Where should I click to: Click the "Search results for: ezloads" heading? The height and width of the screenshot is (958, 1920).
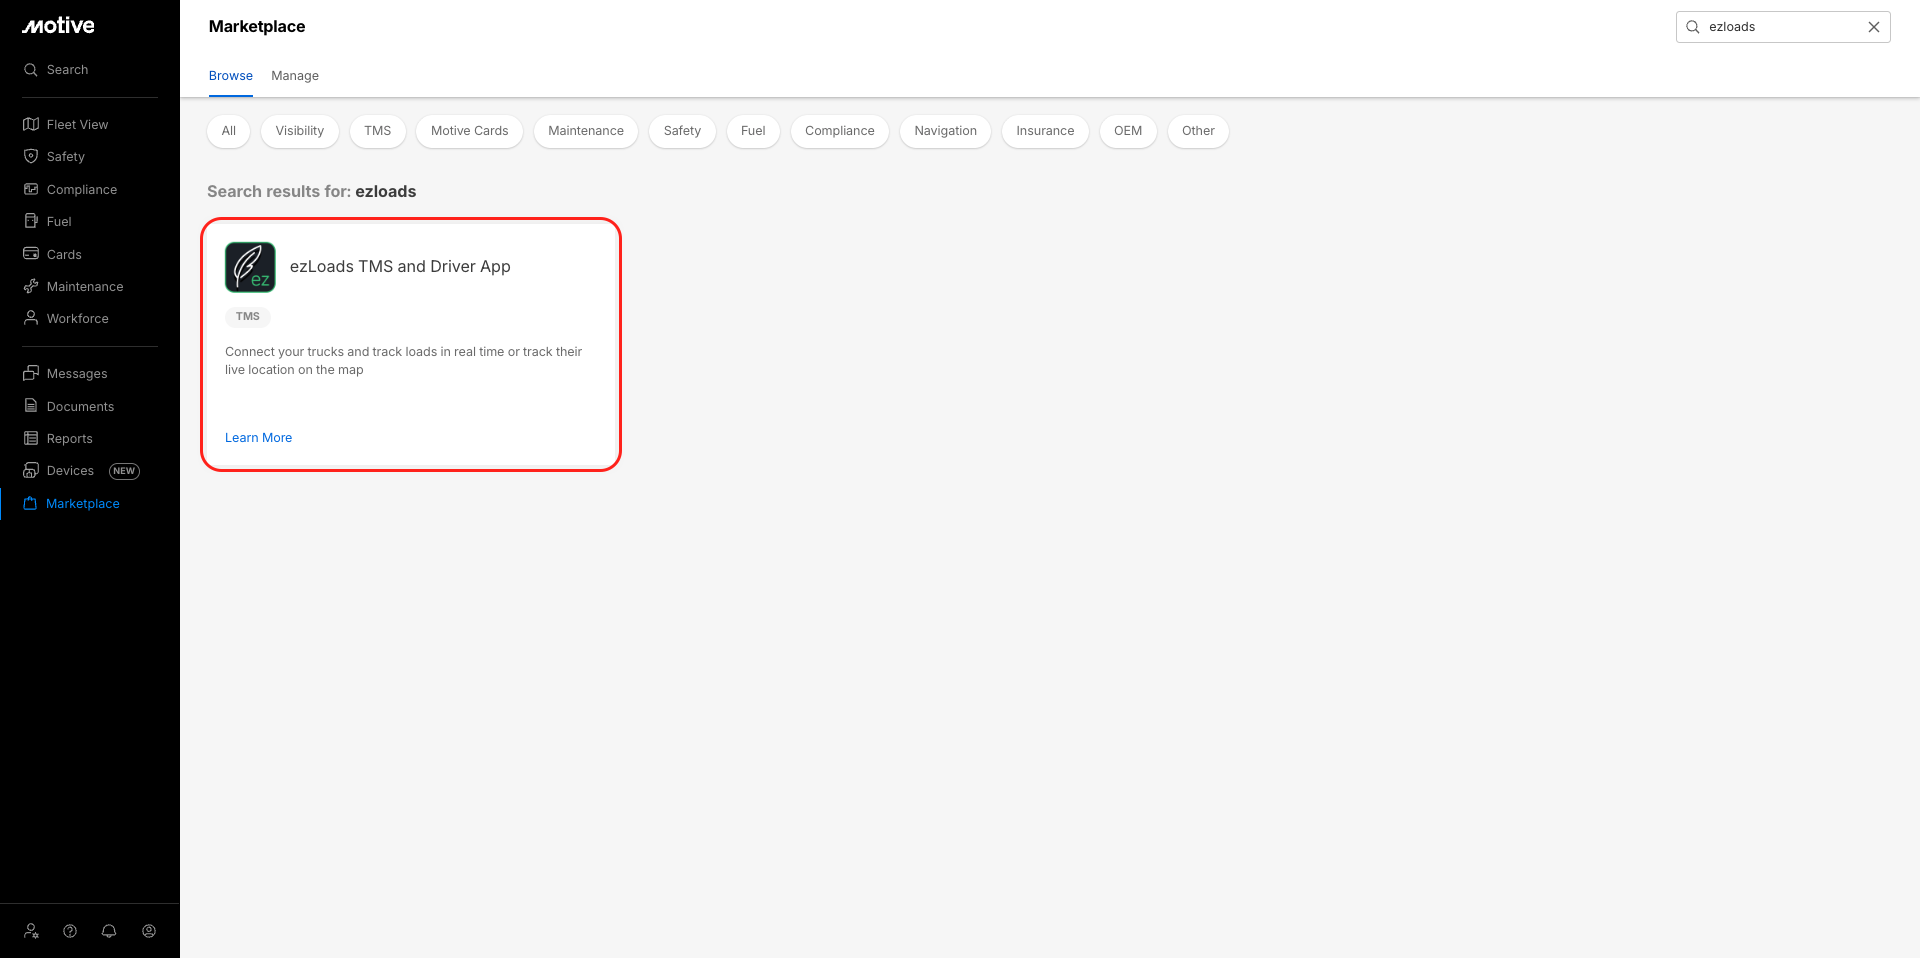point(311,192)
